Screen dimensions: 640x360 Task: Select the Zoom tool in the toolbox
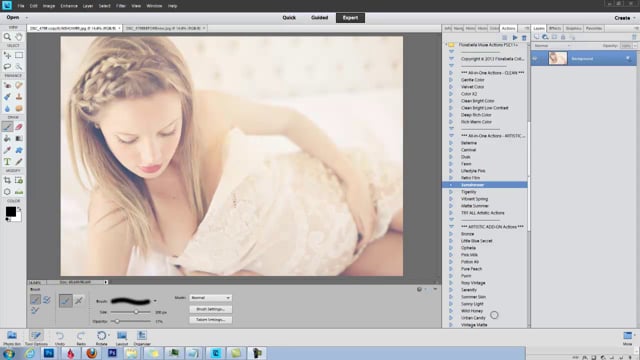(7, 37)
